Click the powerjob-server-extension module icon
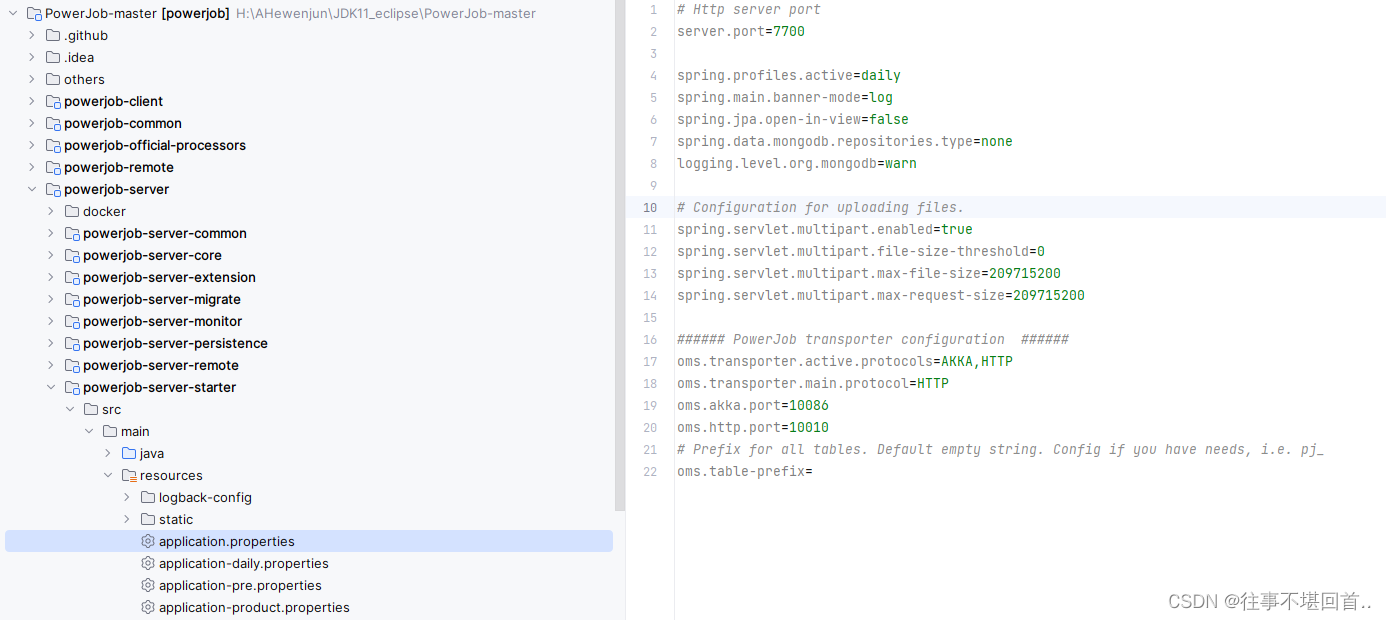The width and height of the screenshot is (1386, 620). pos(72,277)
